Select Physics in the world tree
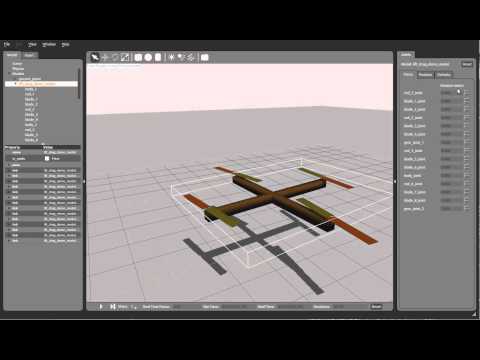Viewport: 480px width, 360px height. 18,69
